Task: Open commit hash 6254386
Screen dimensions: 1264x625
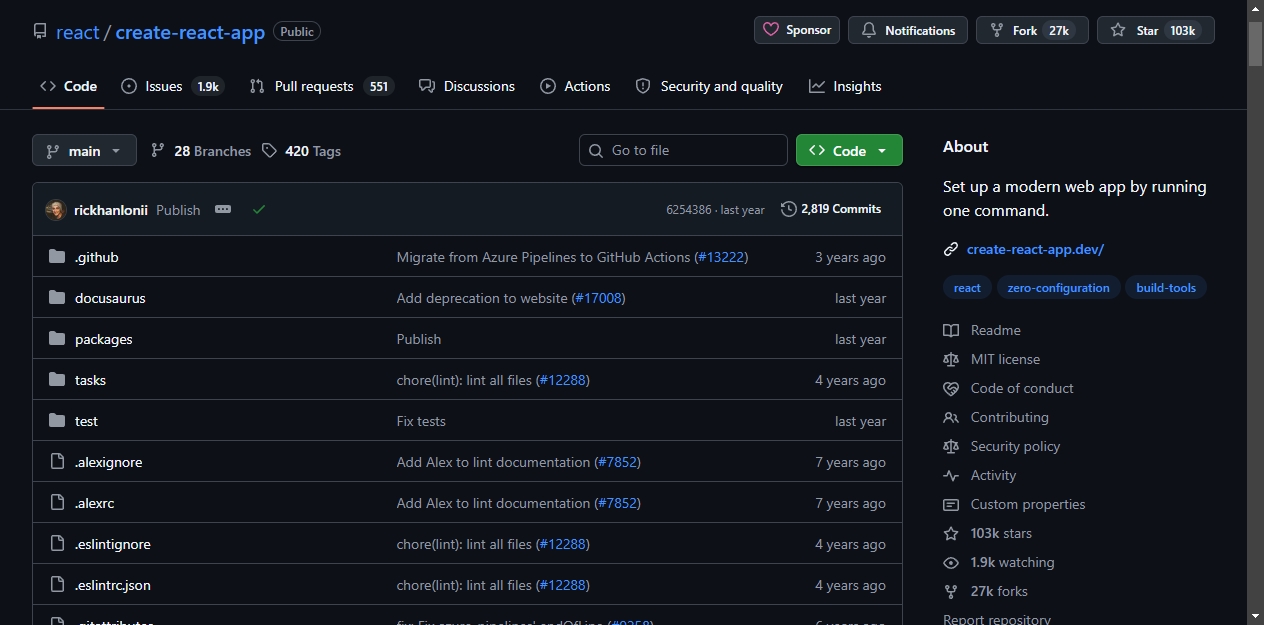Action: click(689, 210)
